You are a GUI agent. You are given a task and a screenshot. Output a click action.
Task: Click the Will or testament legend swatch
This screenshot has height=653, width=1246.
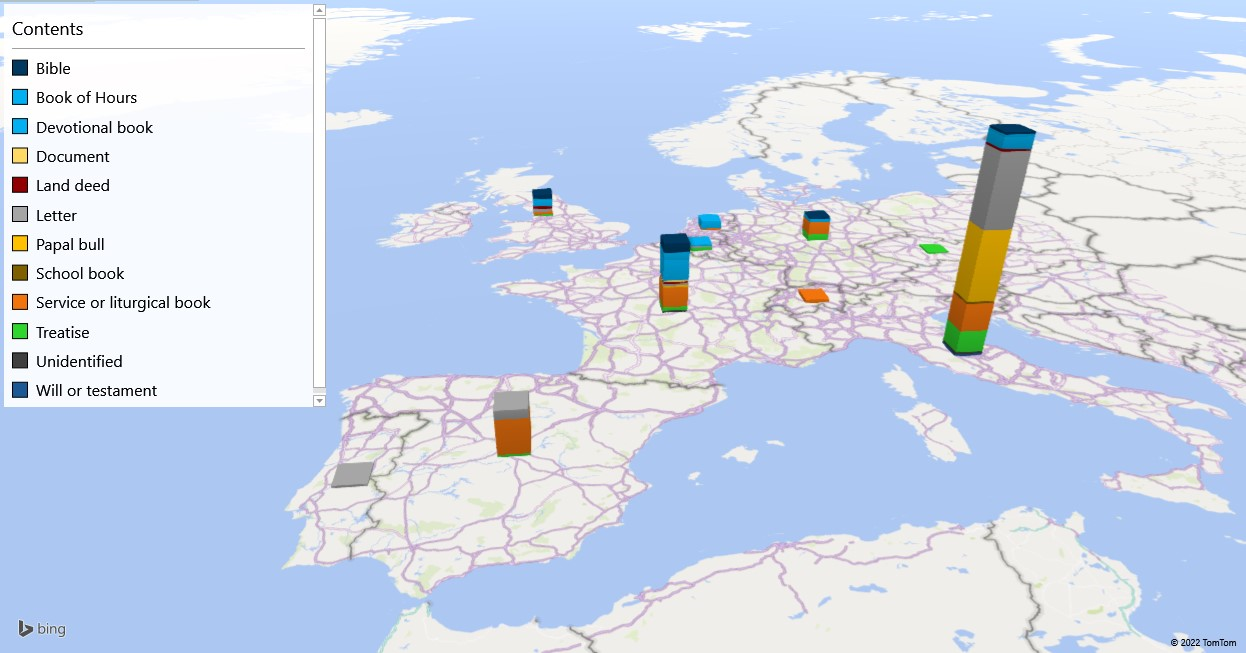[20, 390]
